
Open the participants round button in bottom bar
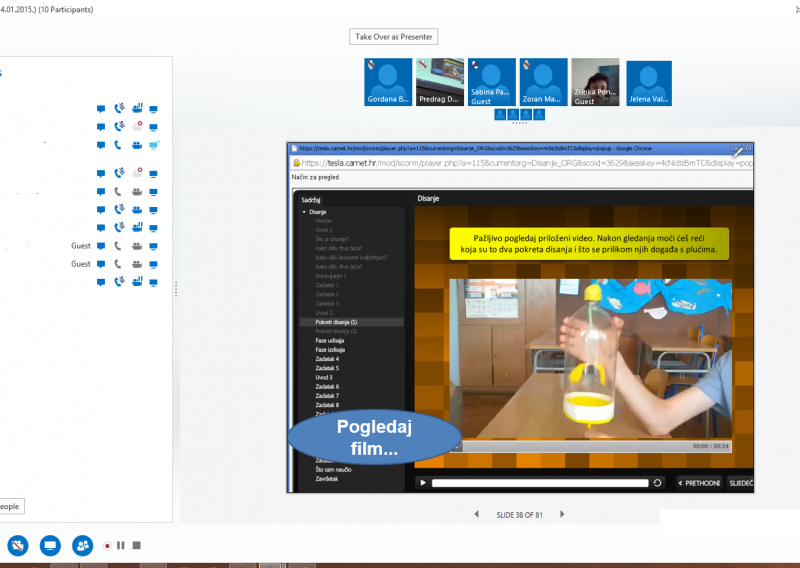coord(82,545)
